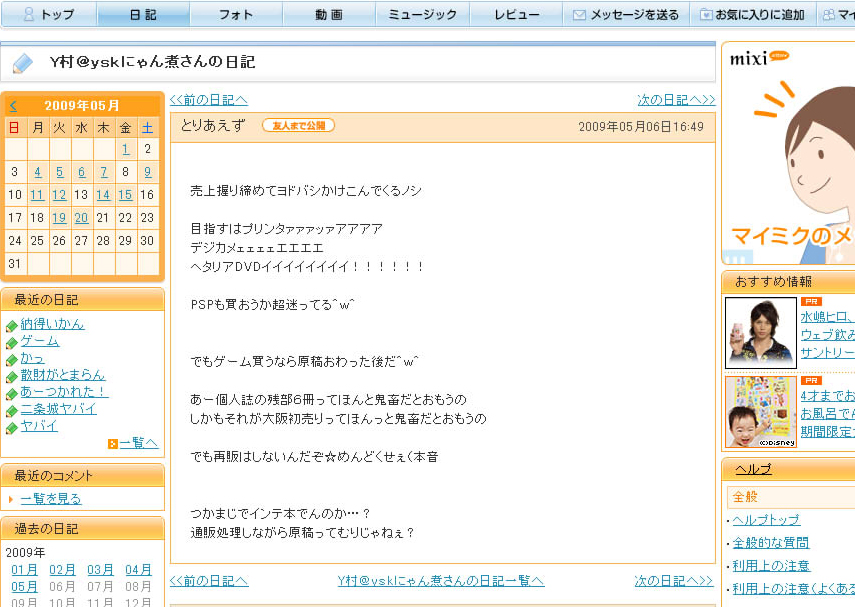Go to 次の日記へ at top
The image size is (855, 607).
[x=676, y=100]
